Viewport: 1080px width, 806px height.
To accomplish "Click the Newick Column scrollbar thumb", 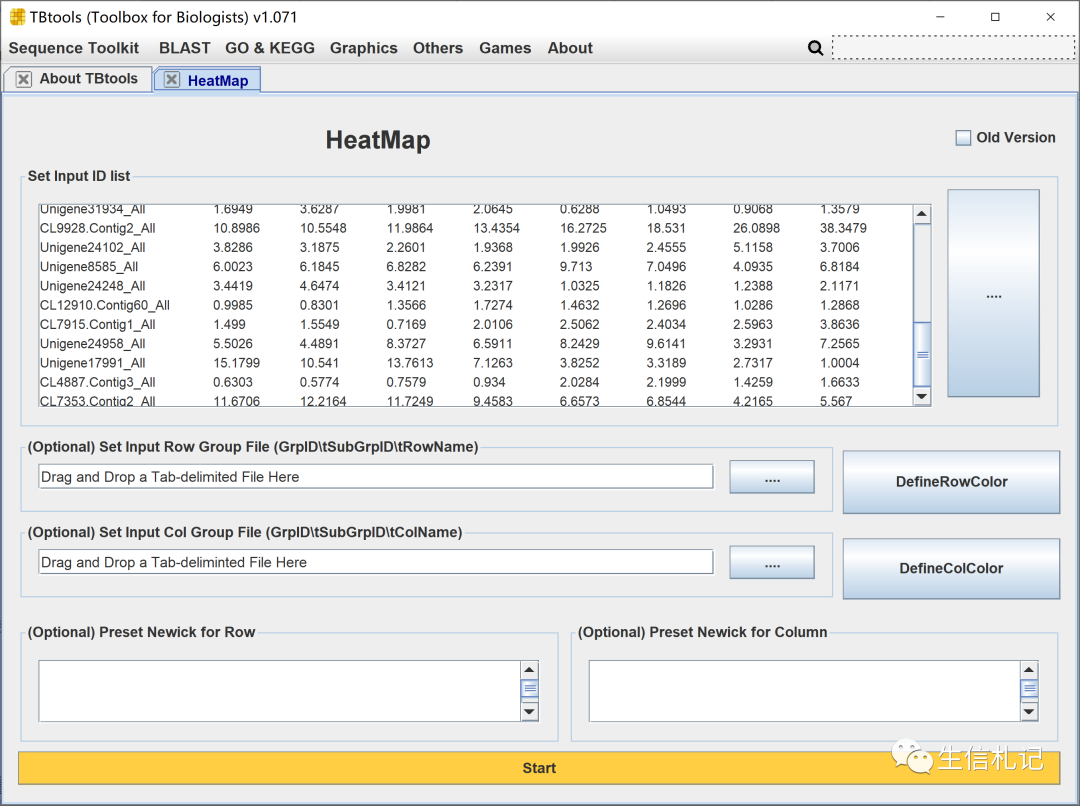I will 1029,689.
